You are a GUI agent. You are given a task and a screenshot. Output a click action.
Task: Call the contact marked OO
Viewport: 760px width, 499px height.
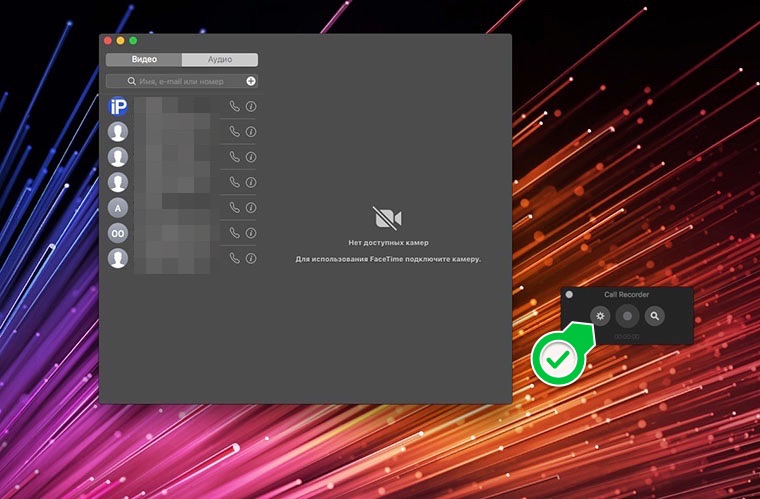(235, 233)
